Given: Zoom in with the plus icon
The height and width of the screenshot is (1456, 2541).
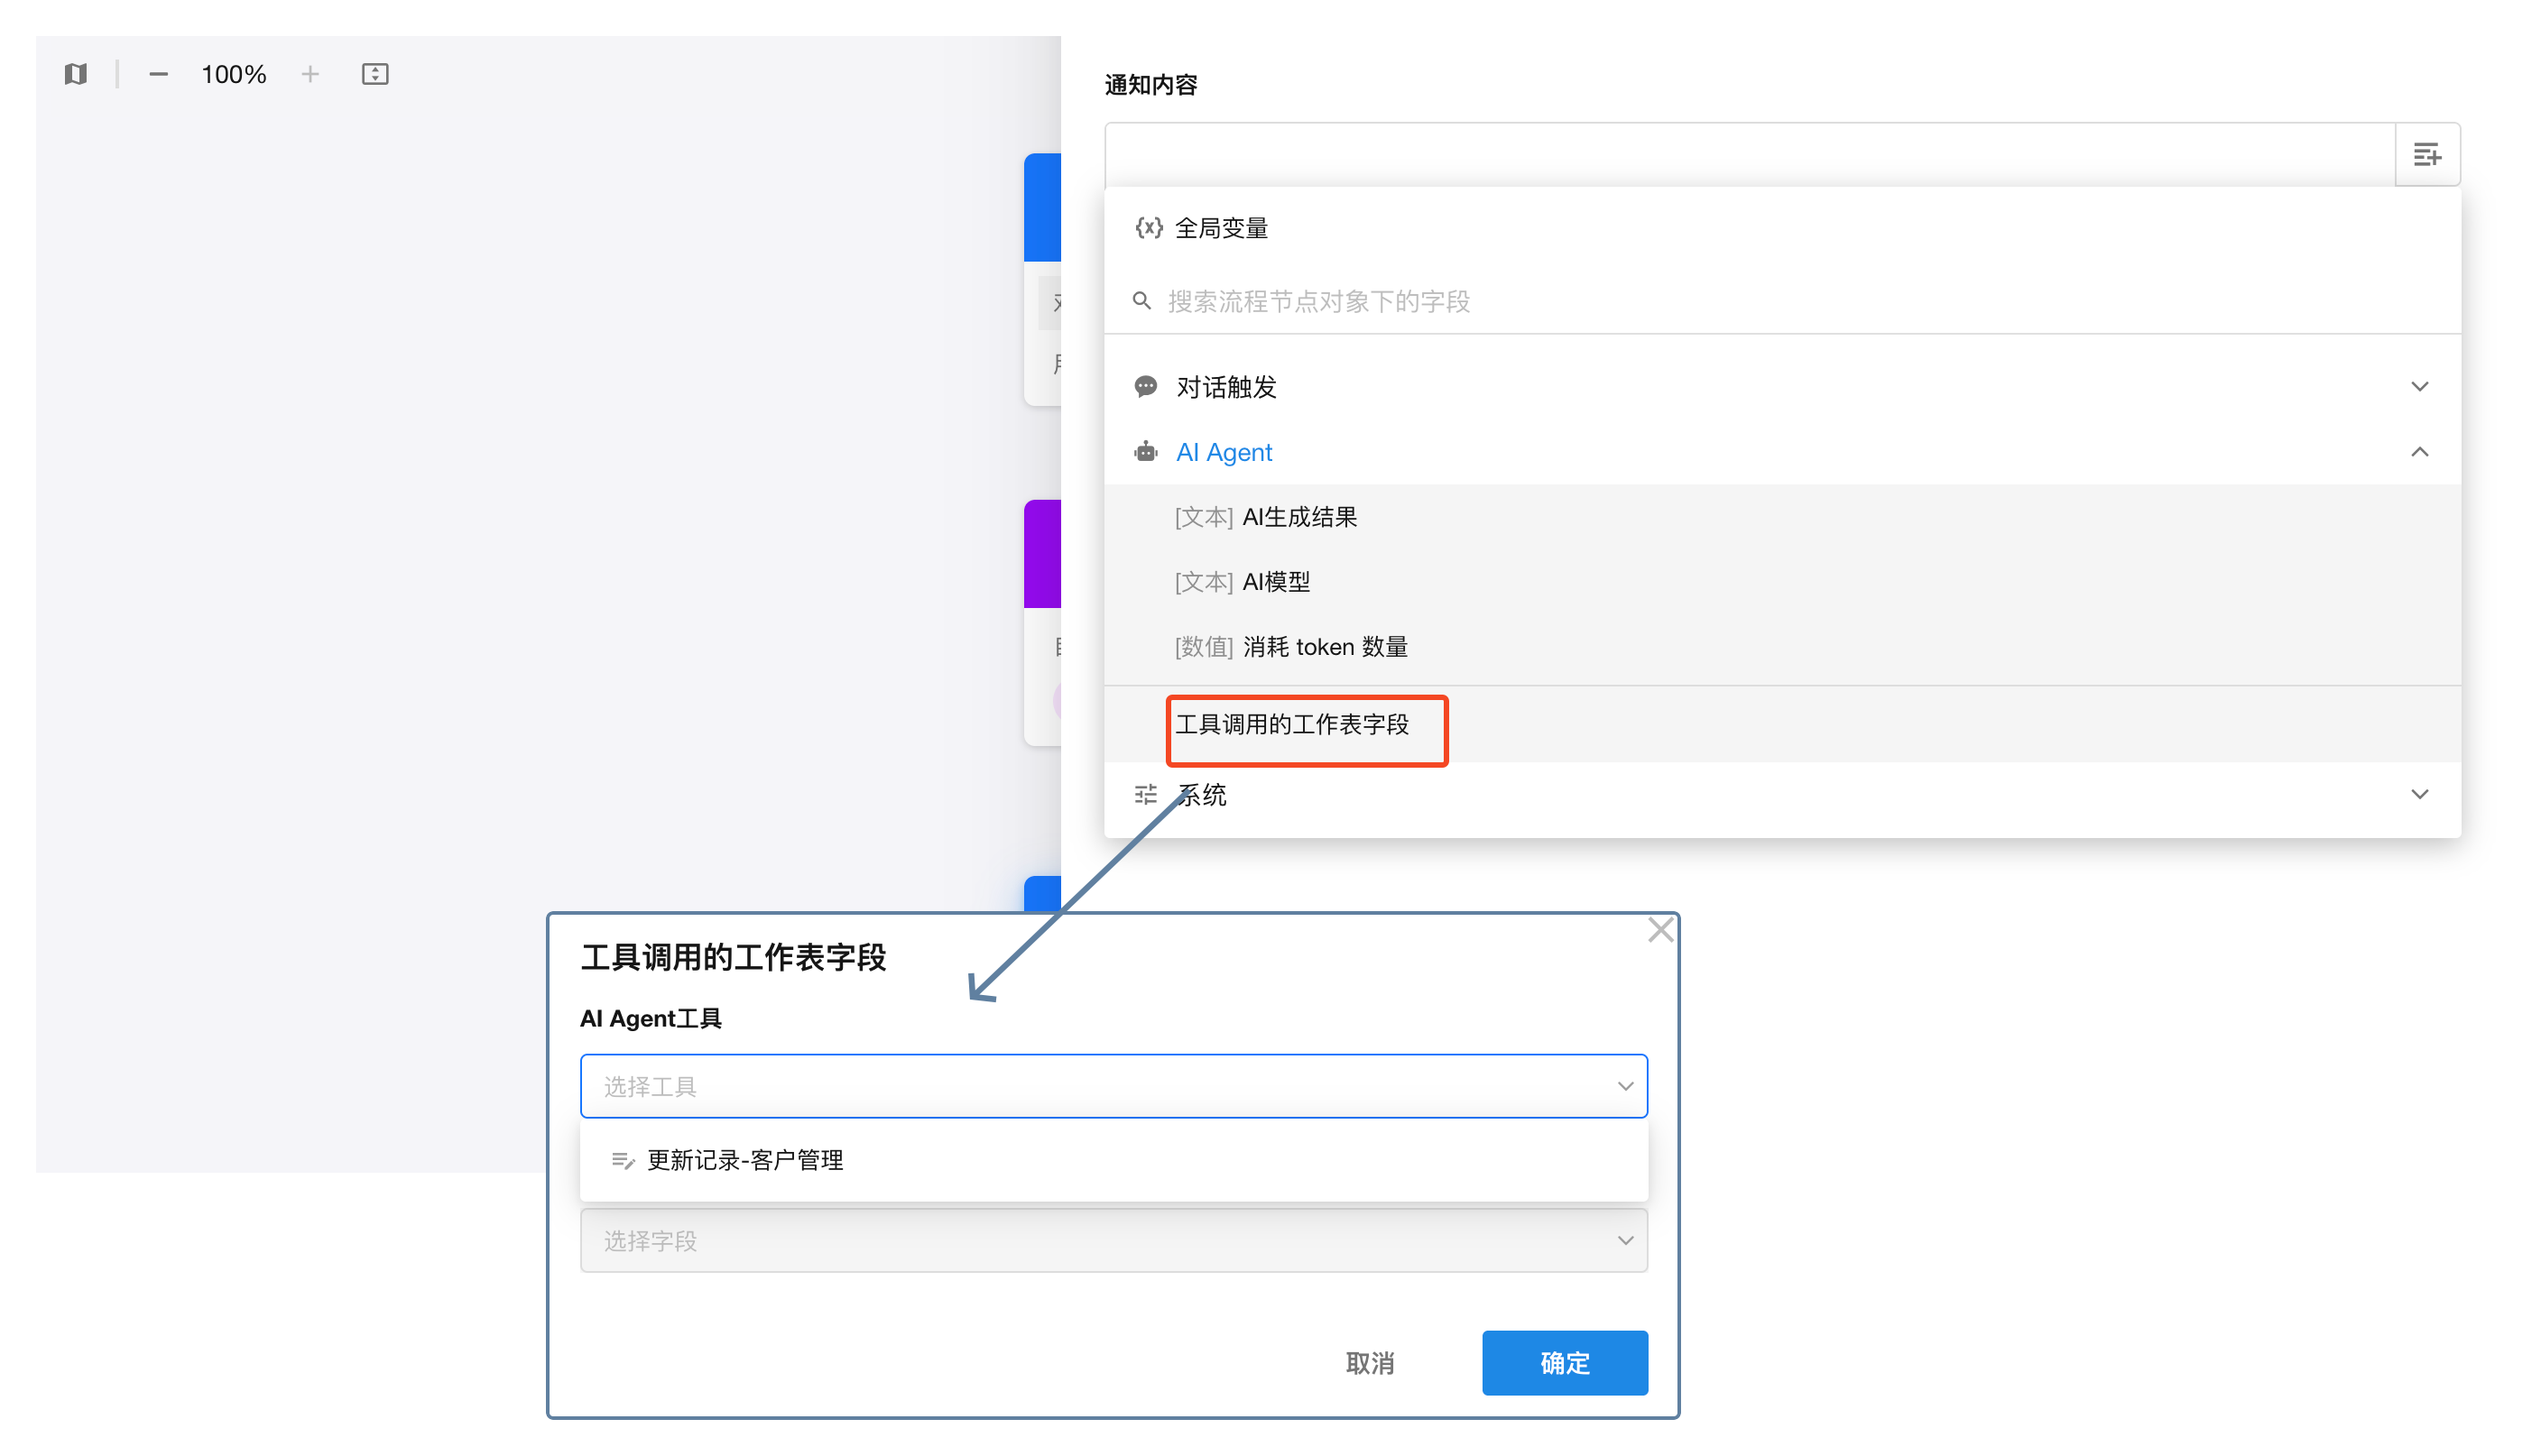Looking at the screenshot, I should pyautogui.click(x=310, y=74).
